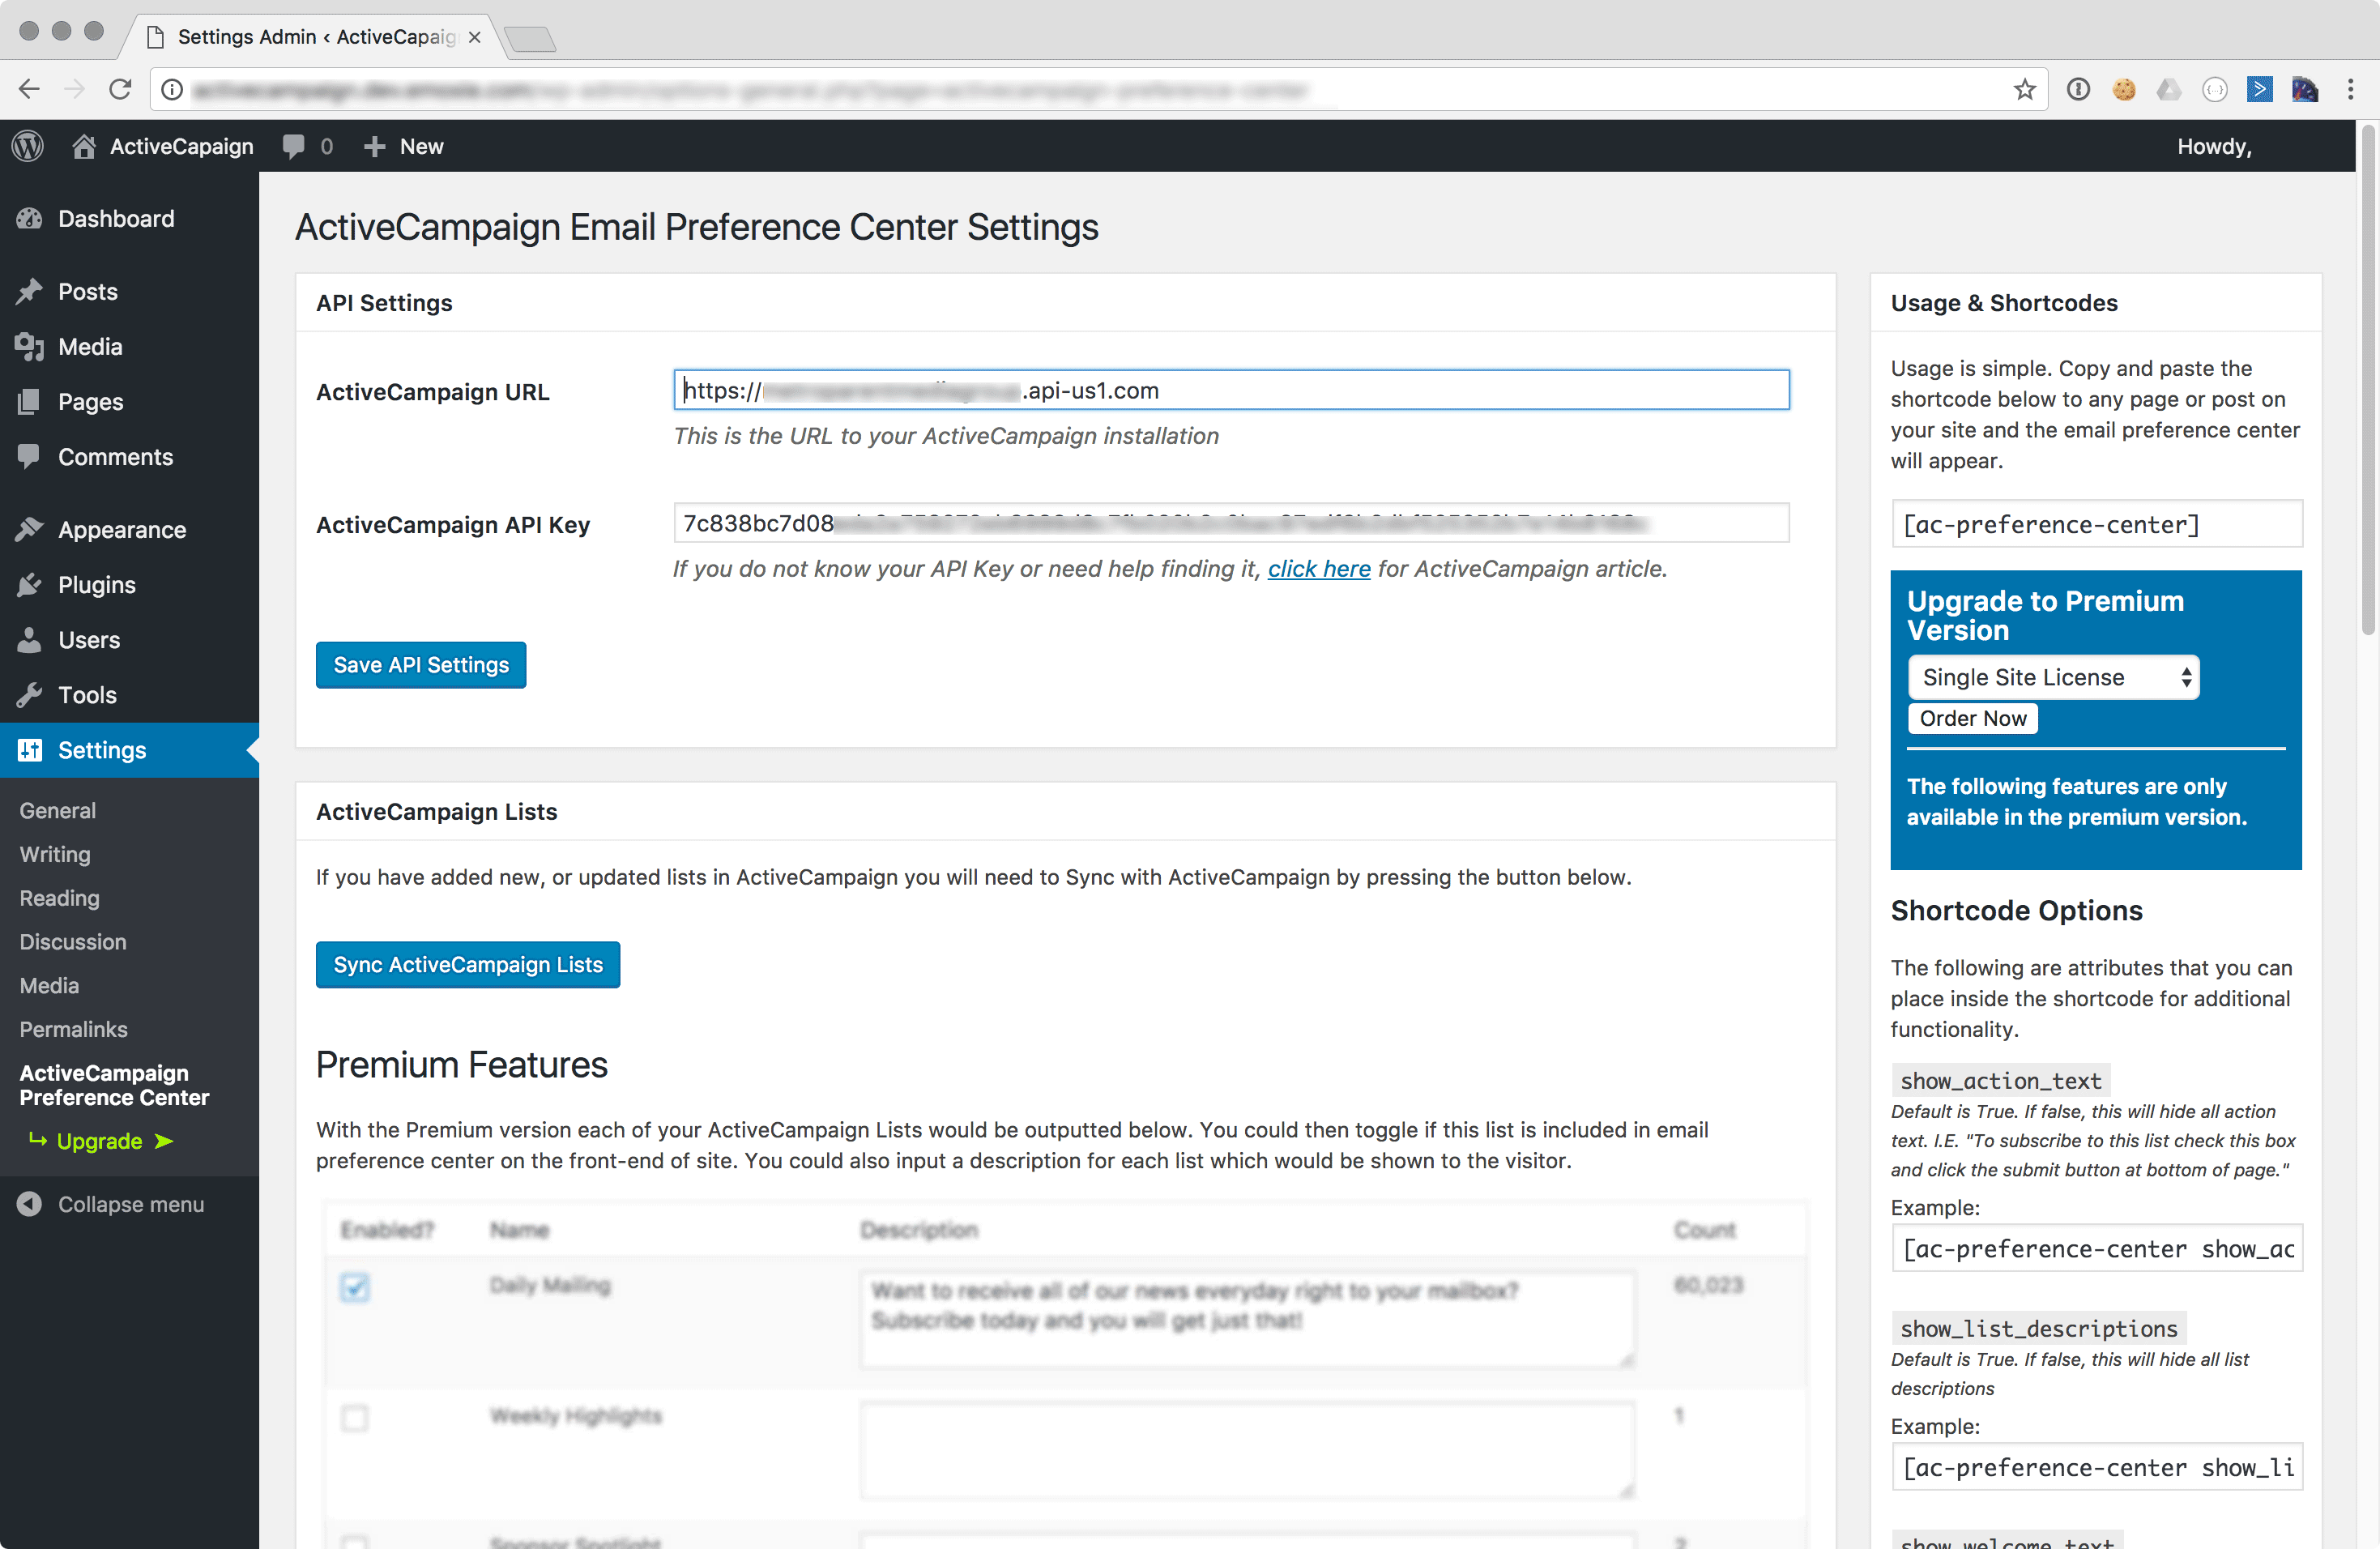
Task: Select the [ac-preference-center] shortcode field
Action: click(x=2097, y=524)
